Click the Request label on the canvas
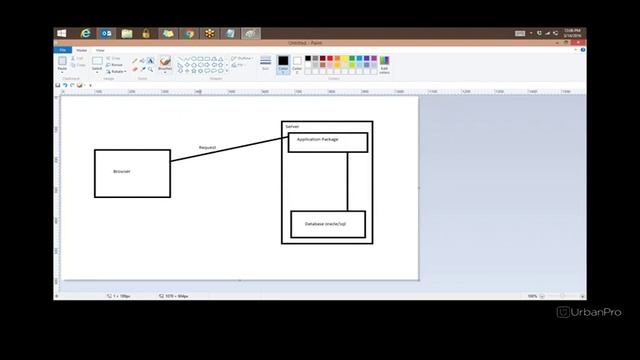The height and width of the screenshot is (360, 640). pos(207,147)
